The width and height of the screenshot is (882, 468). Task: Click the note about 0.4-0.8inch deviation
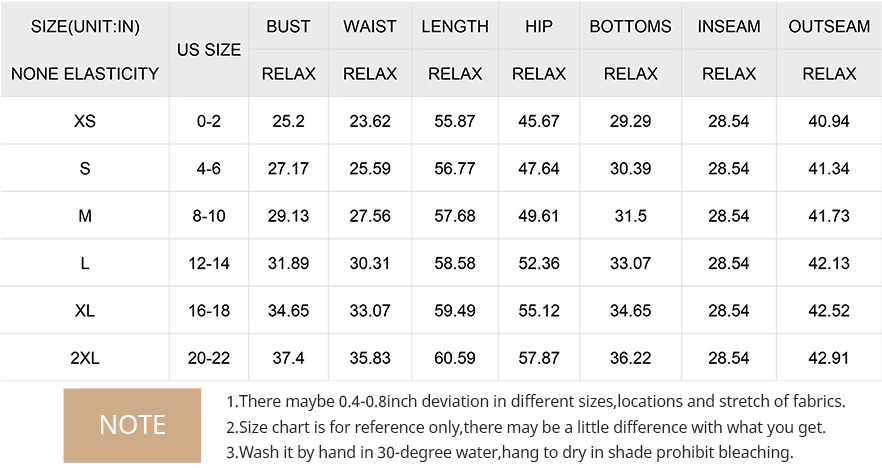[x=536, y=402]
